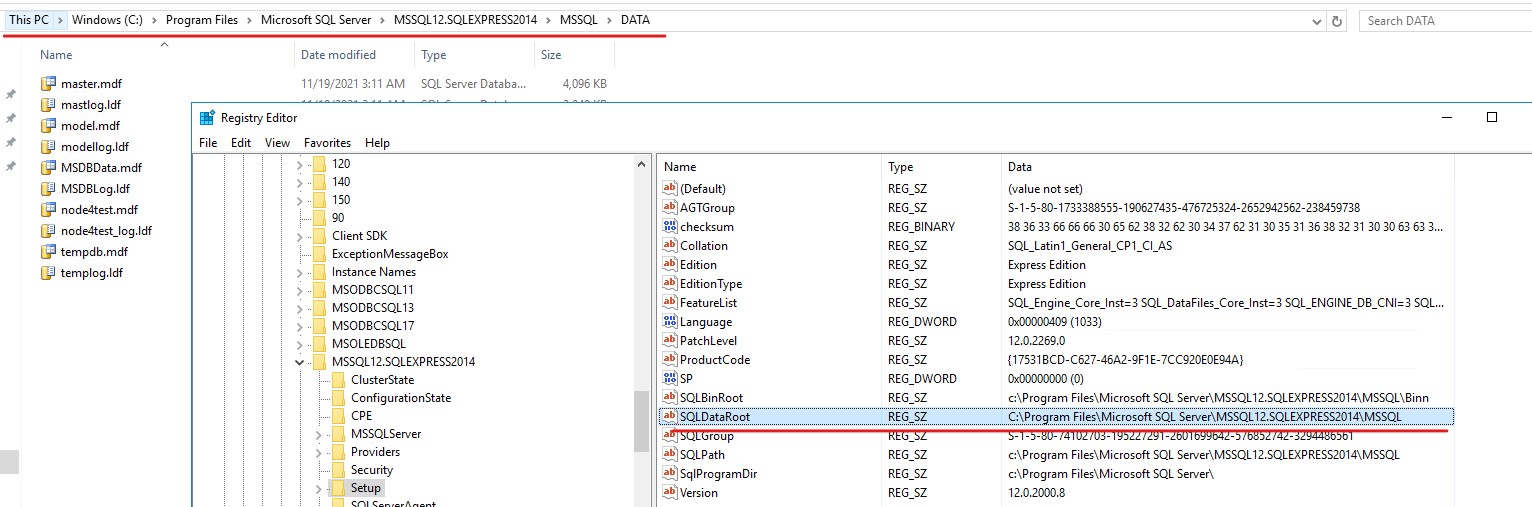
Task: Select the 90 registry key
Action: (x=338, y=218)
